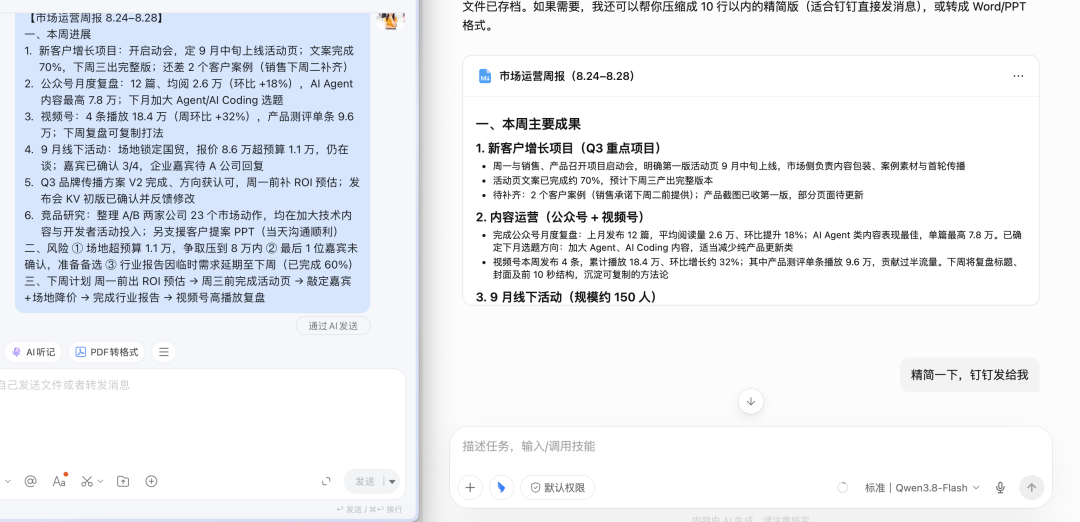Open the Aa text formatting icon

pos(60,481)
